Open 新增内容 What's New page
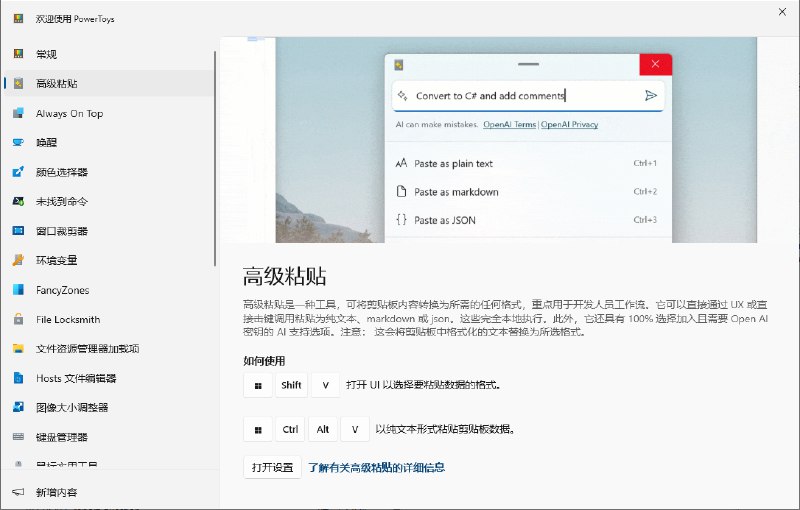Image resolution: width=800 pixels, height=510 pixels. click(x=109, y=492)
